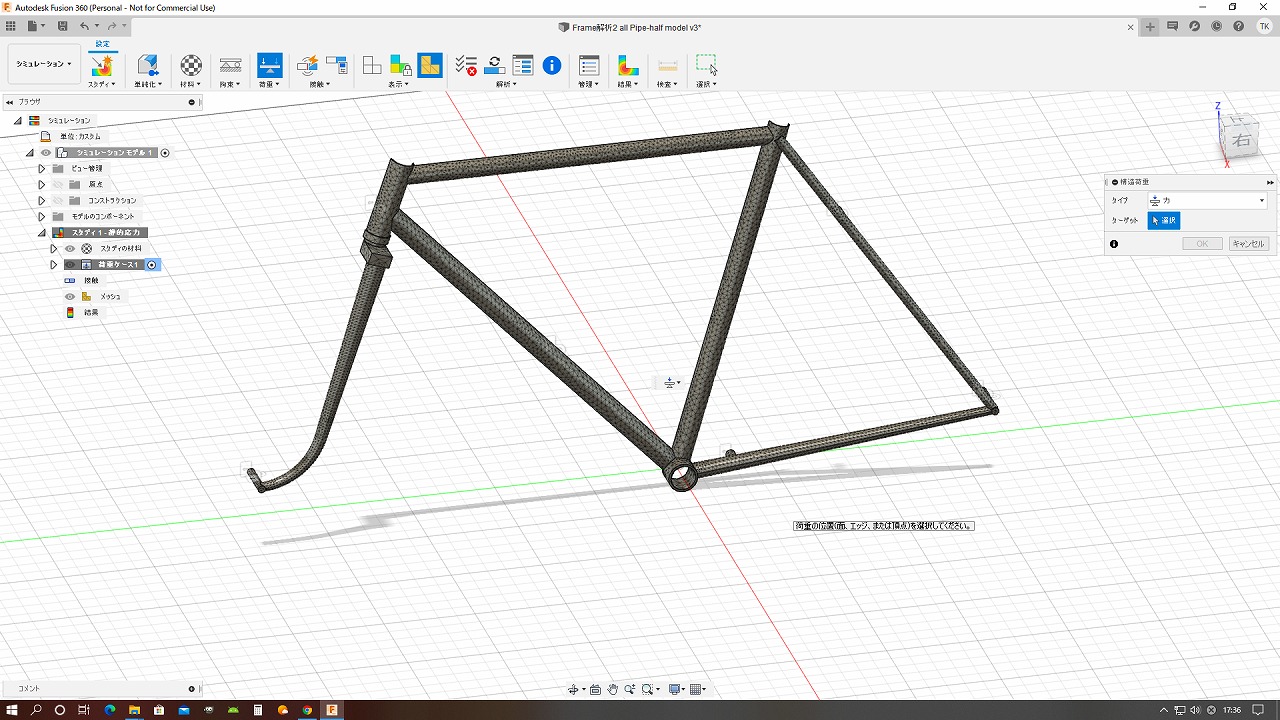Undo the last action arrow

[84, 26]
